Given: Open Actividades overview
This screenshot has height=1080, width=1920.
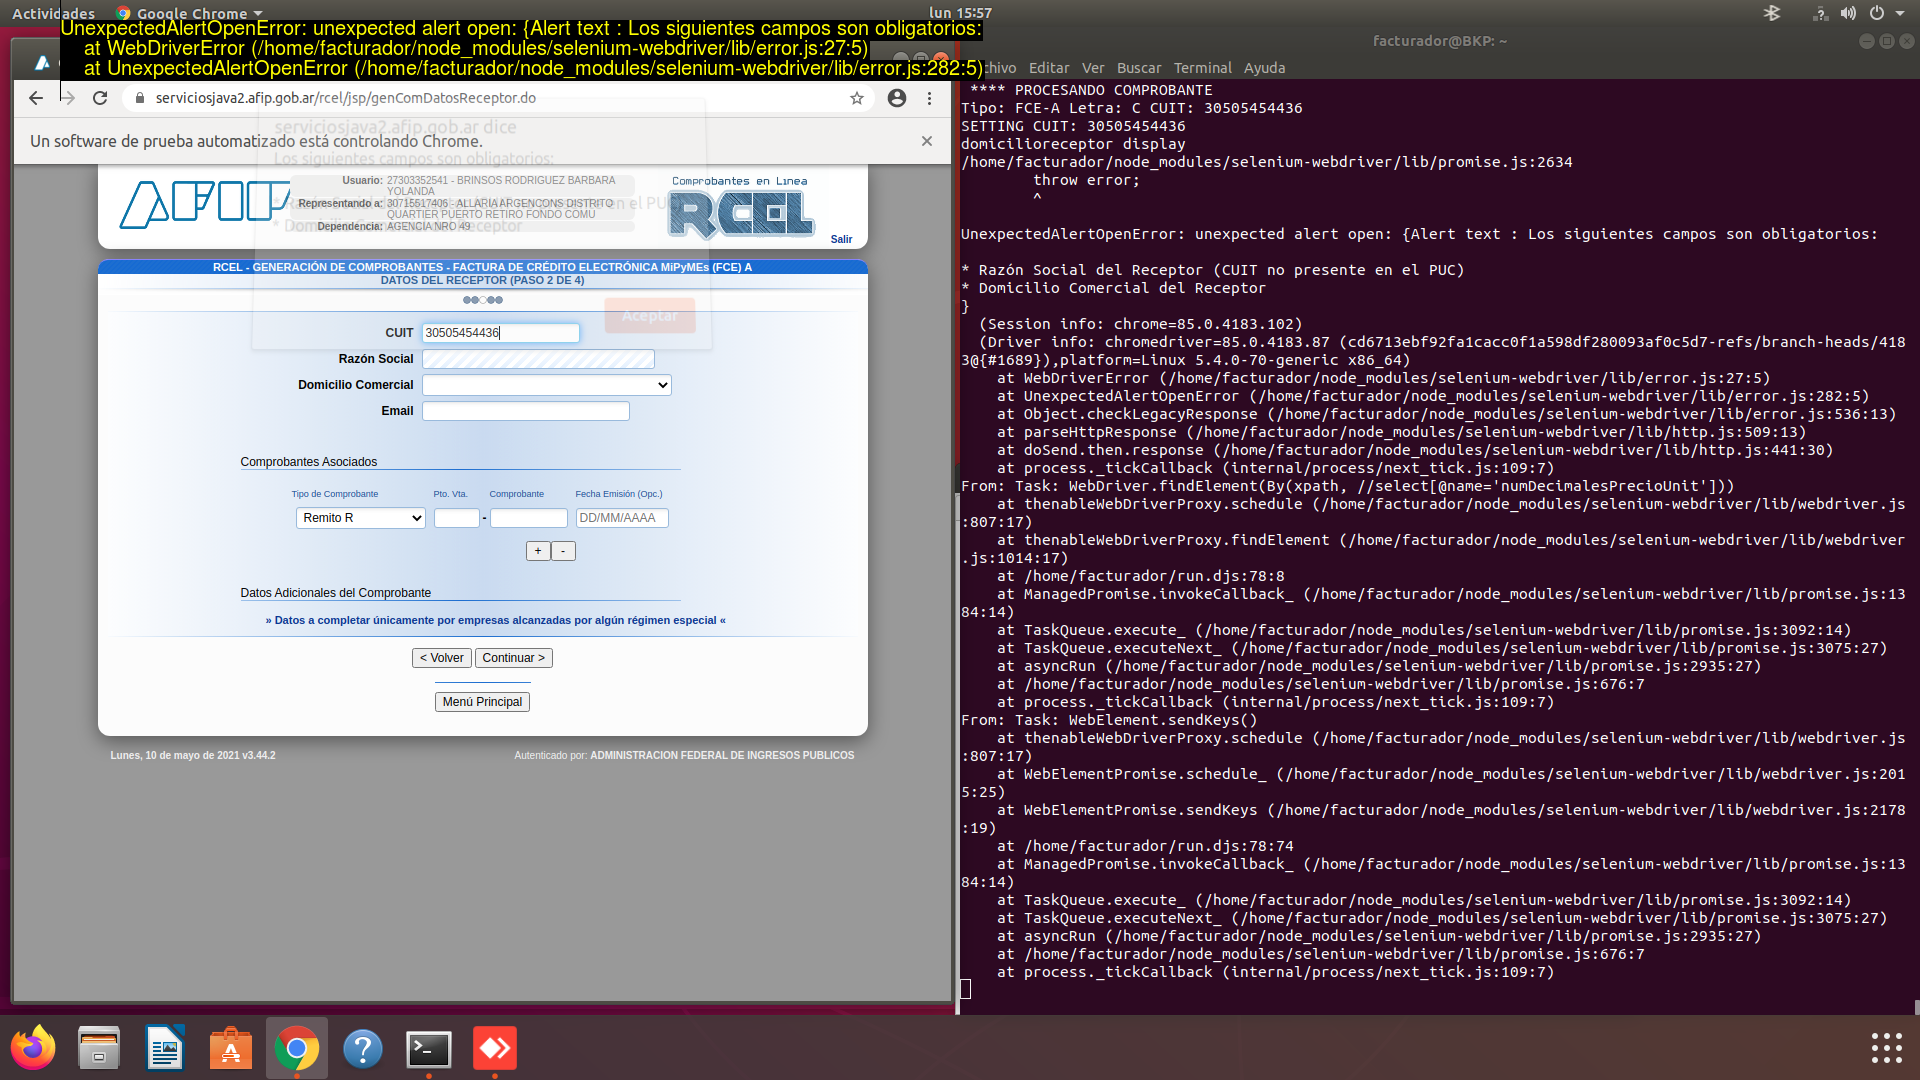Looking at the screenshot, I should (53, 13).
